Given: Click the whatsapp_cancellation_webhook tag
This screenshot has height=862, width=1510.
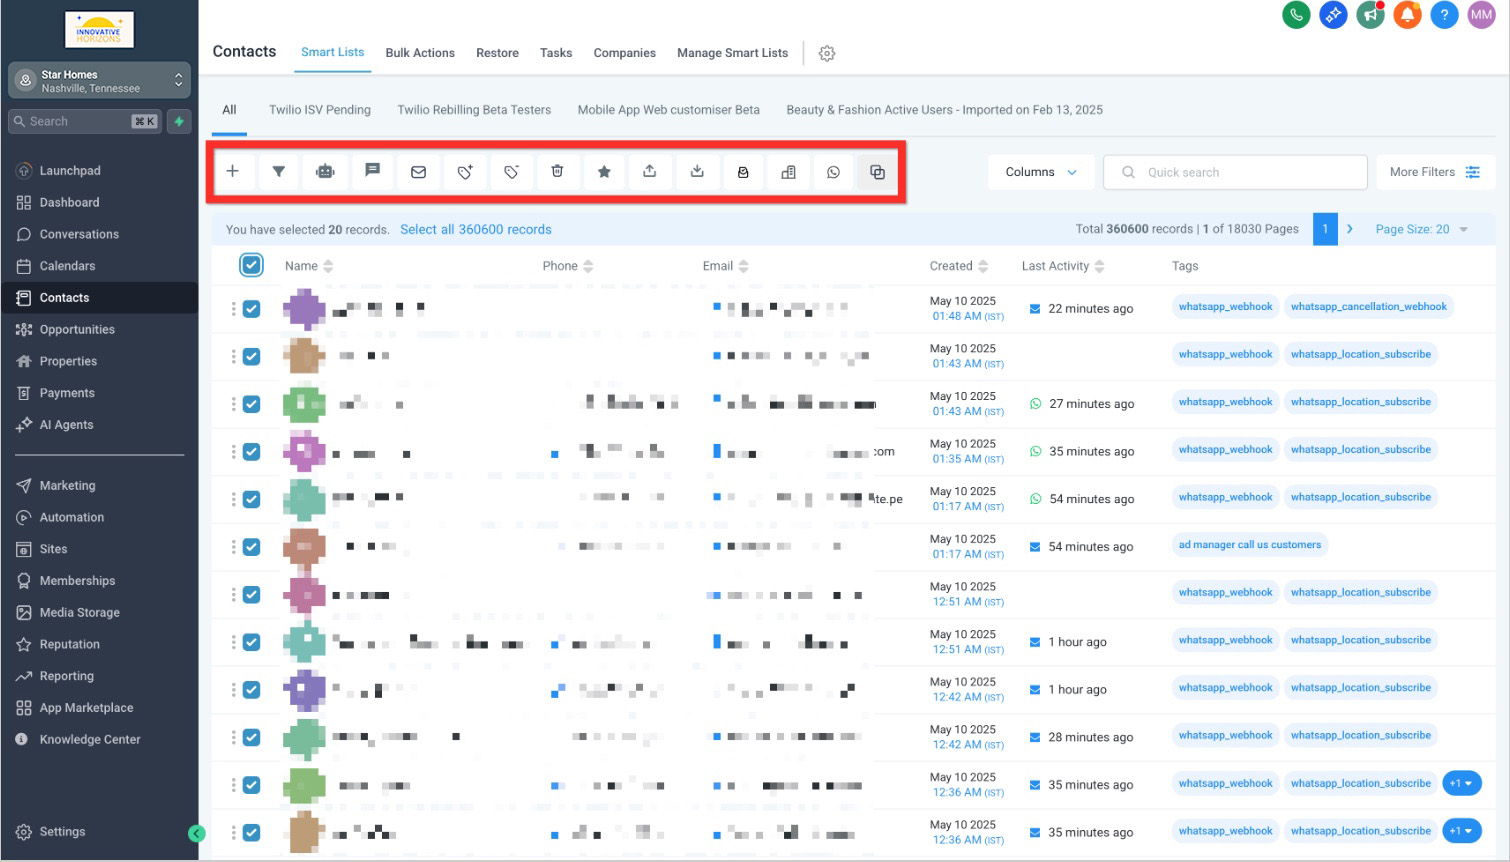Looking at the screenshot, I should pyautogui.click(x=1368, y=306).
